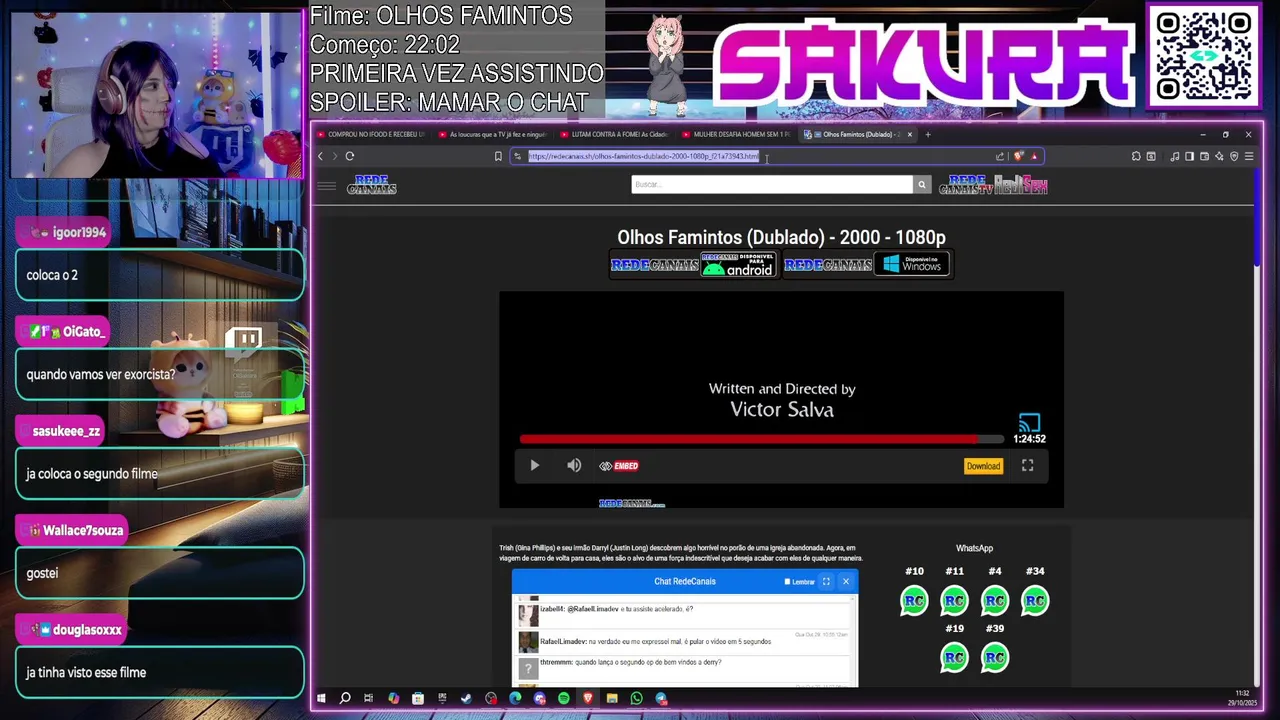This screenshot has height=720, width=1280.
Task: Open the RedeCanais hamburger menu
Action: point(326,185)
